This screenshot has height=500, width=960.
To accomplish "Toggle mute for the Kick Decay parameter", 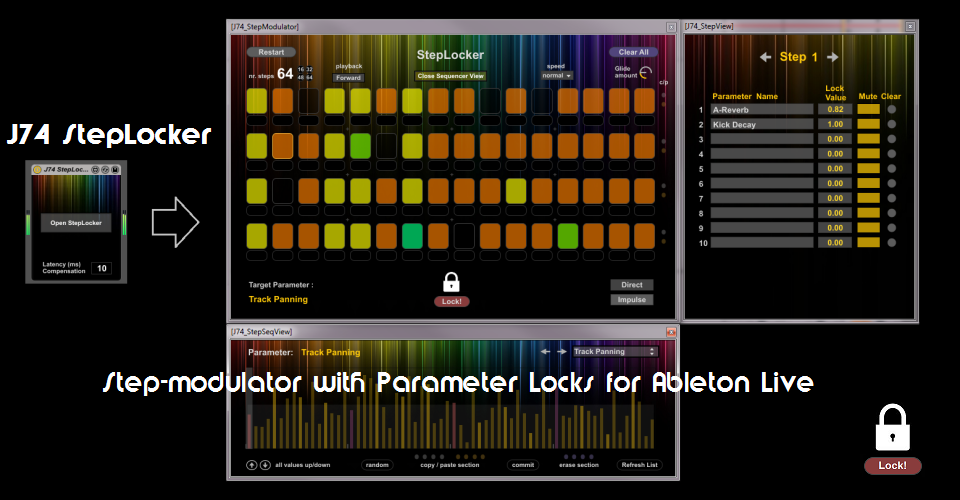I will pos(868,124).
